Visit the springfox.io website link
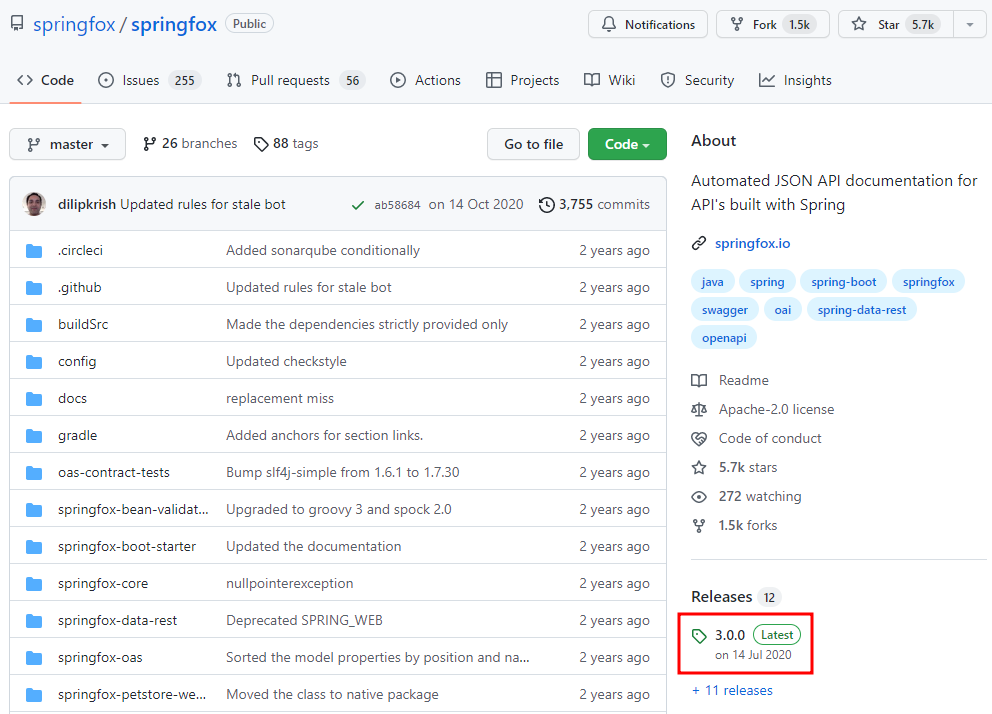 click(752, 243)
